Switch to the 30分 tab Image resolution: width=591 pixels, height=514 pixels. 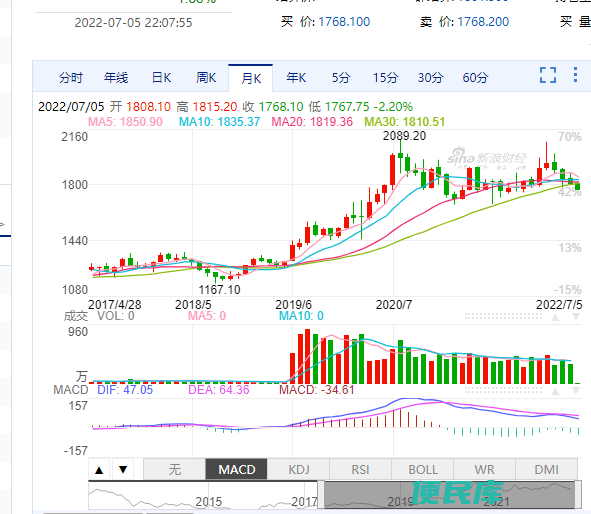click(430, 78)
